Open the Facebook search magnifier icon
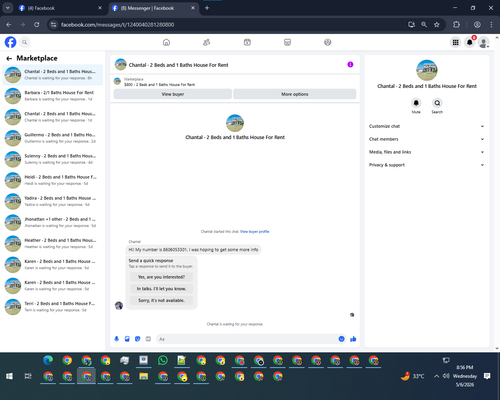500x400 pixels. [x=24, y=42]
